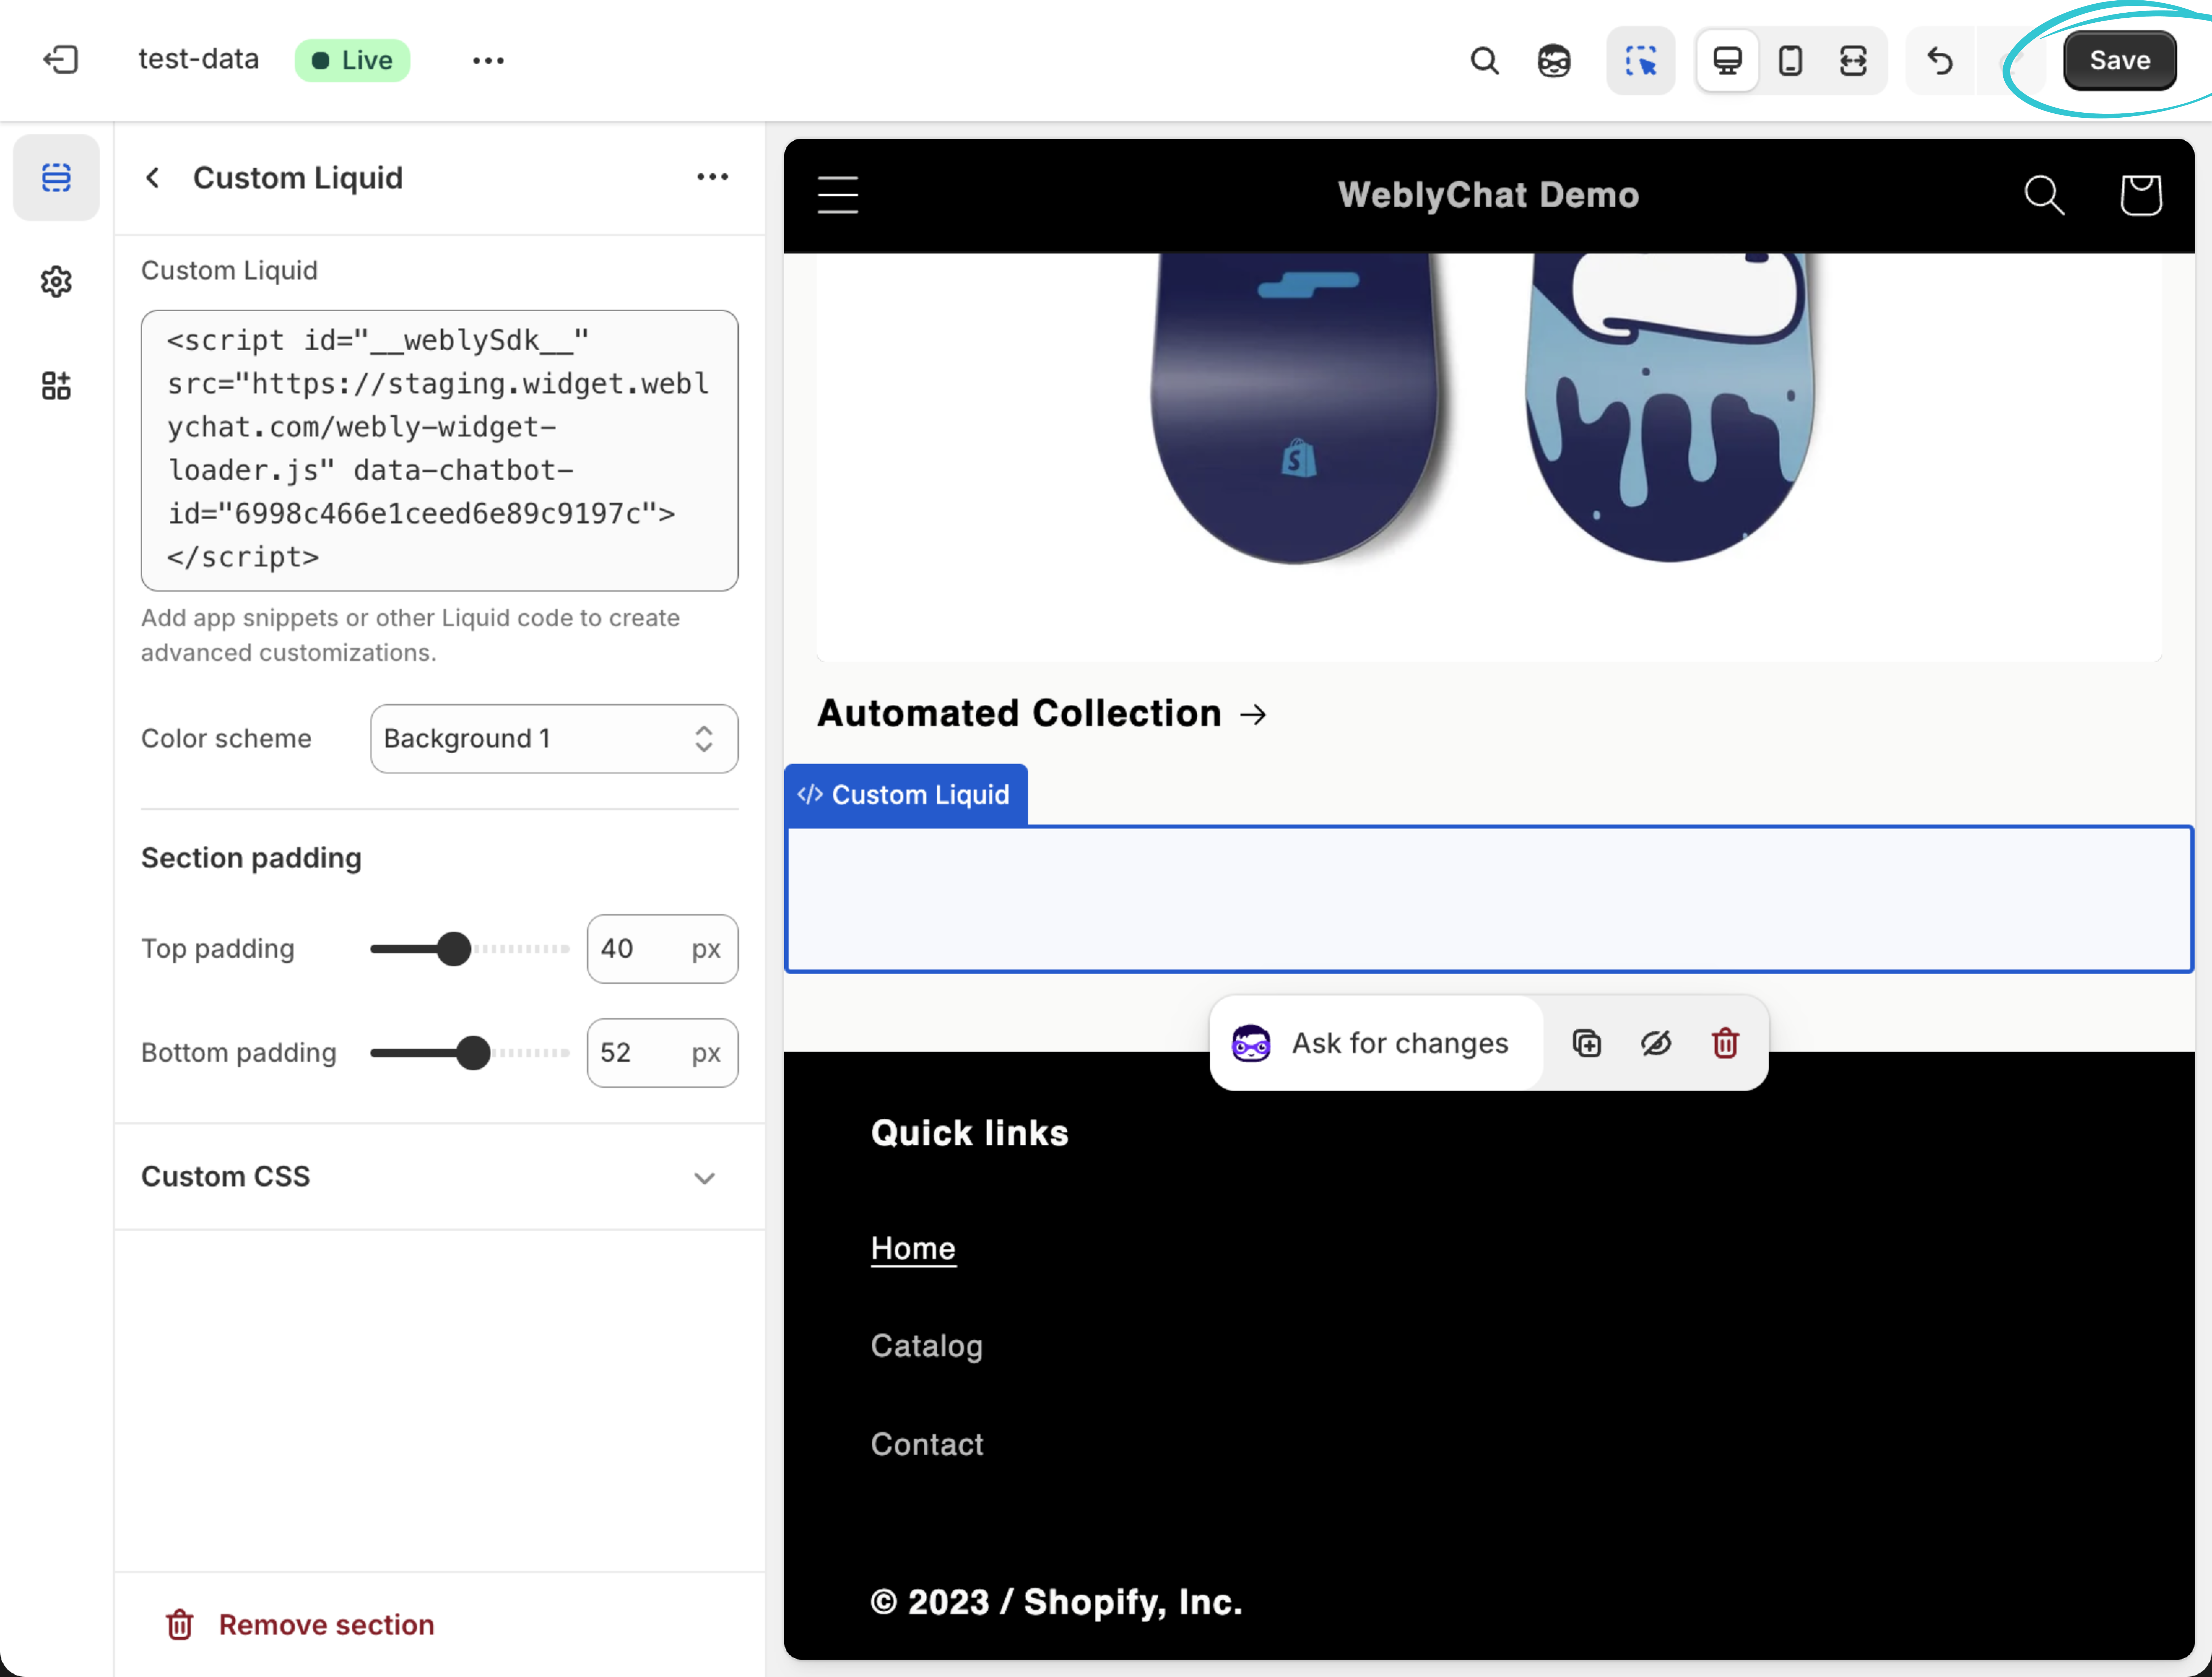Open Theme settings via the gear icon
The image size is (2212, 1677).
[x=56, y=281]
